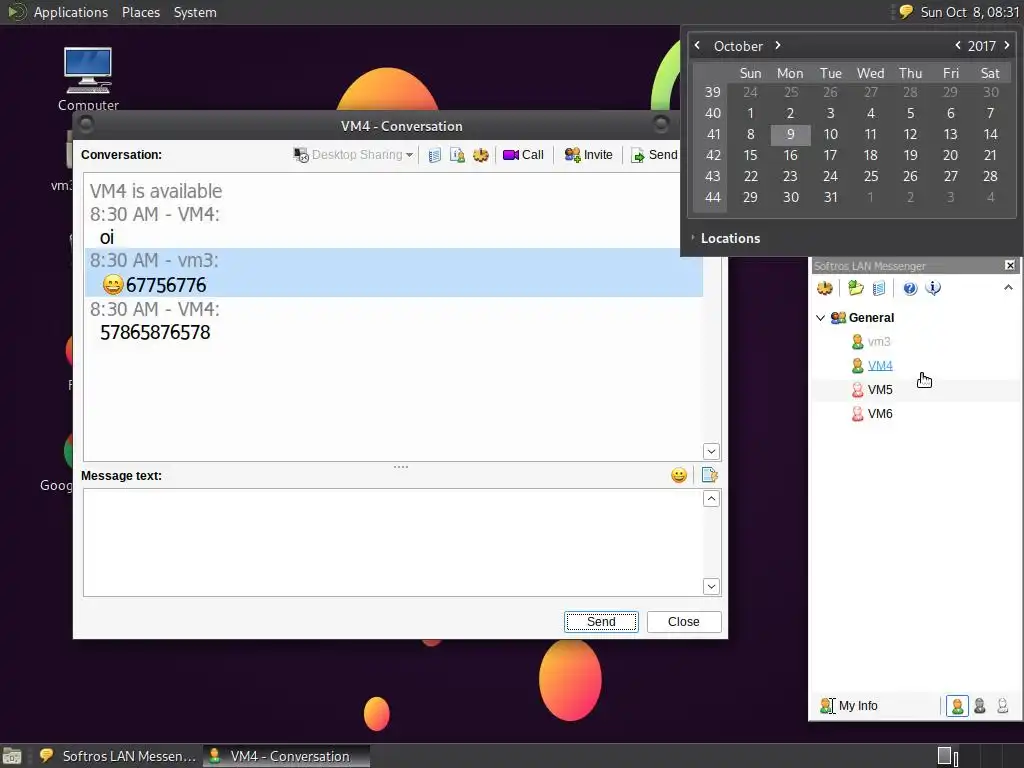Click Send file button in conversation toolbar
1024x768 pixels.
[654, 155]
